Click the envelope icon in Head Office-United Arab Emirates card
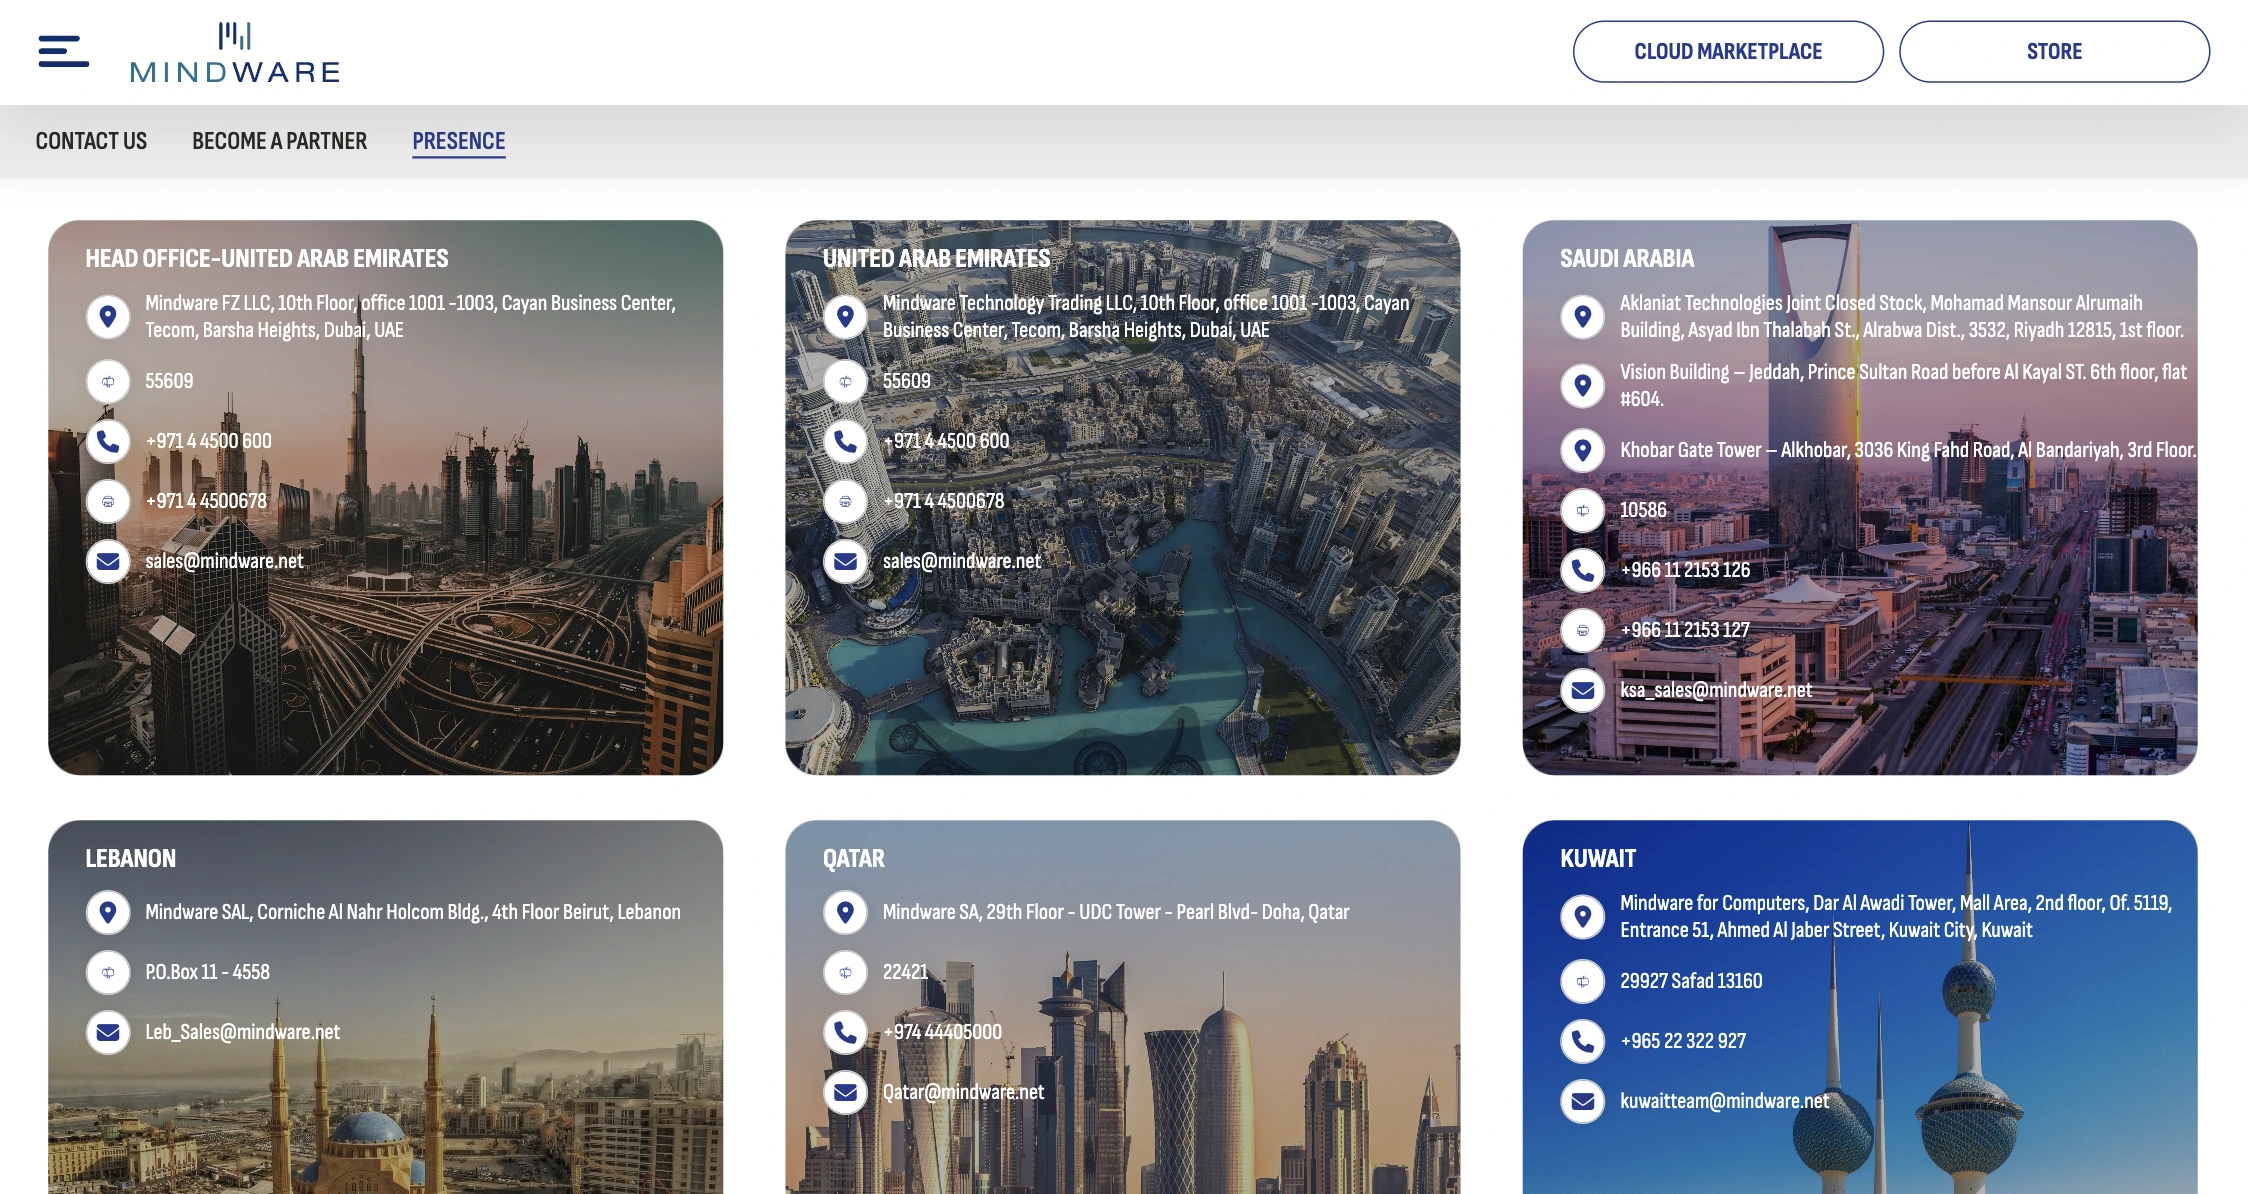2248x1194 pixels. coord(108,561)
